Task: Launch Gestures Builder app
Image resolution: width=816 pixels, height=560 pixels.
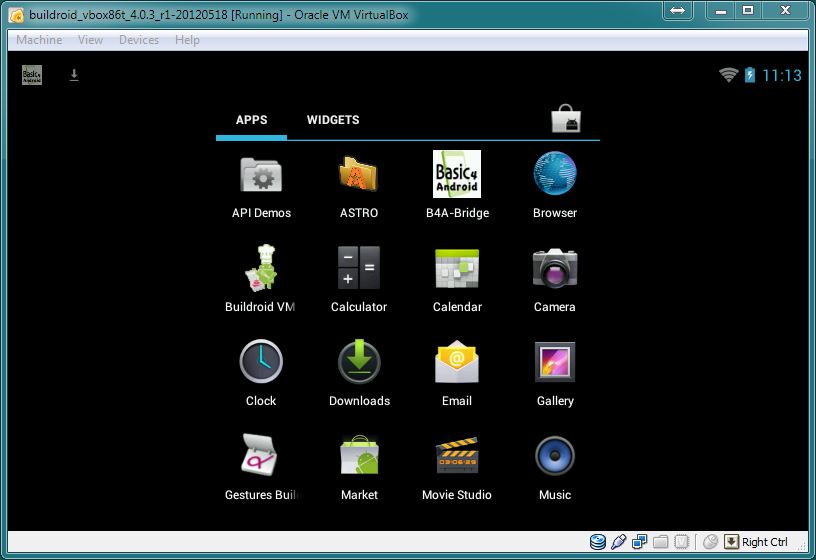Action: pyautogui.click(x=260, y=468)
